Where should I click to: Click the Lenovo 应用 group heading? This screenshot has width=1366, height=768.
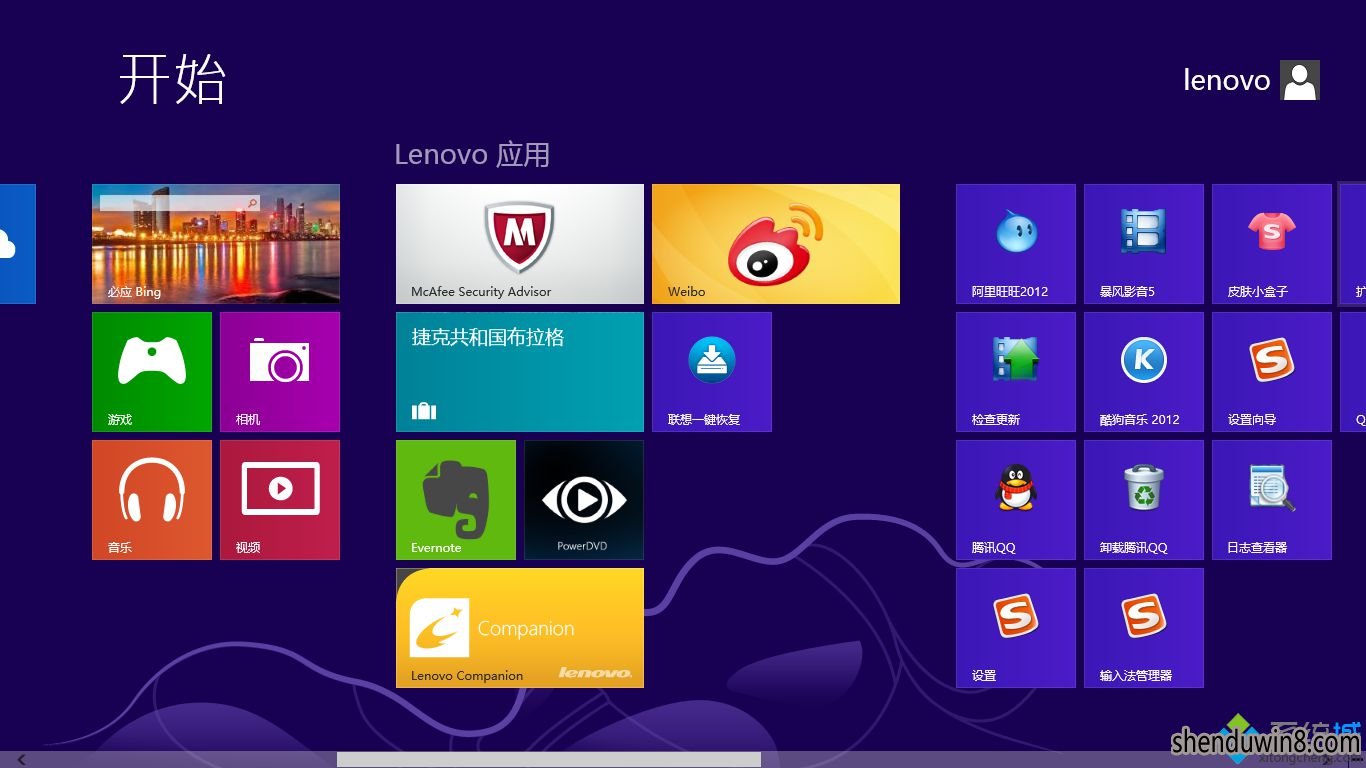tap(472, 155)
